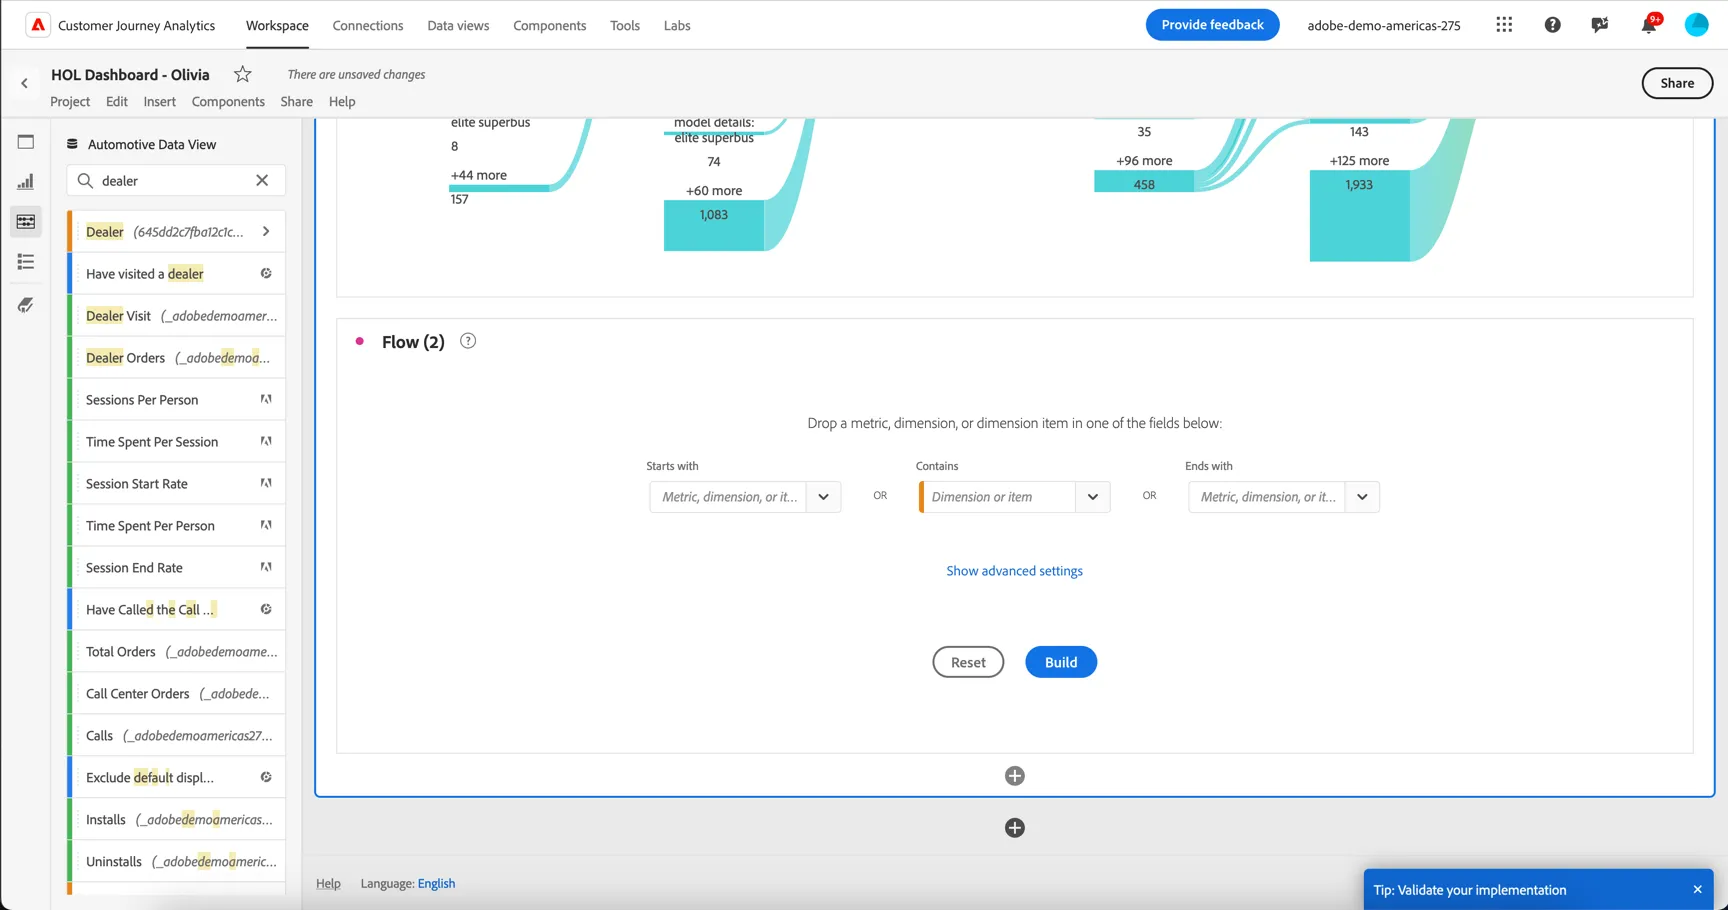Click the Flow (2) pink color dot
The height and width of the screenshot is (910, 1728).
[x=360, y=341]
